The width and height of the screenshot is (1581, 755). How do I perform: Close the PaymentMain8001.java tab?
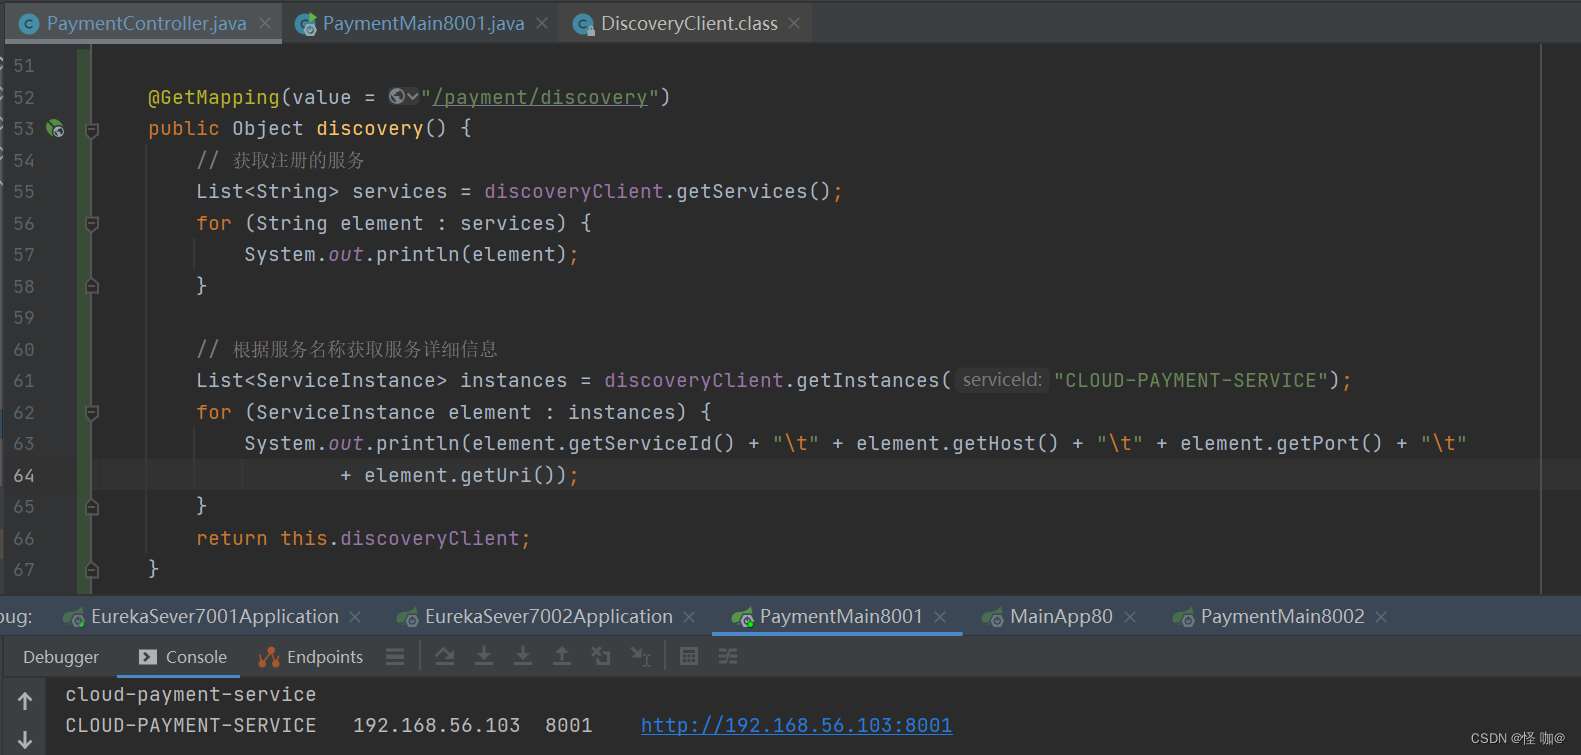(x=542, y=23)
